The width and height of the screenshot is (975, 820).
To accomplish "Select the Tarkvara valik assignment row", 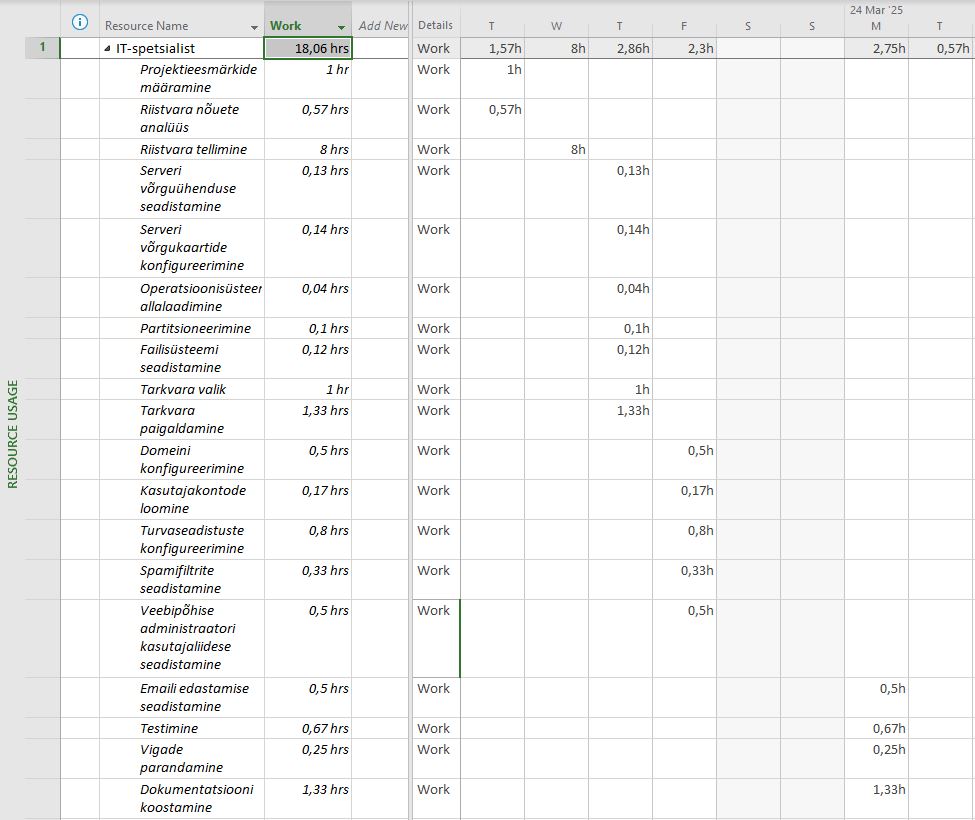I will (183, 389).
